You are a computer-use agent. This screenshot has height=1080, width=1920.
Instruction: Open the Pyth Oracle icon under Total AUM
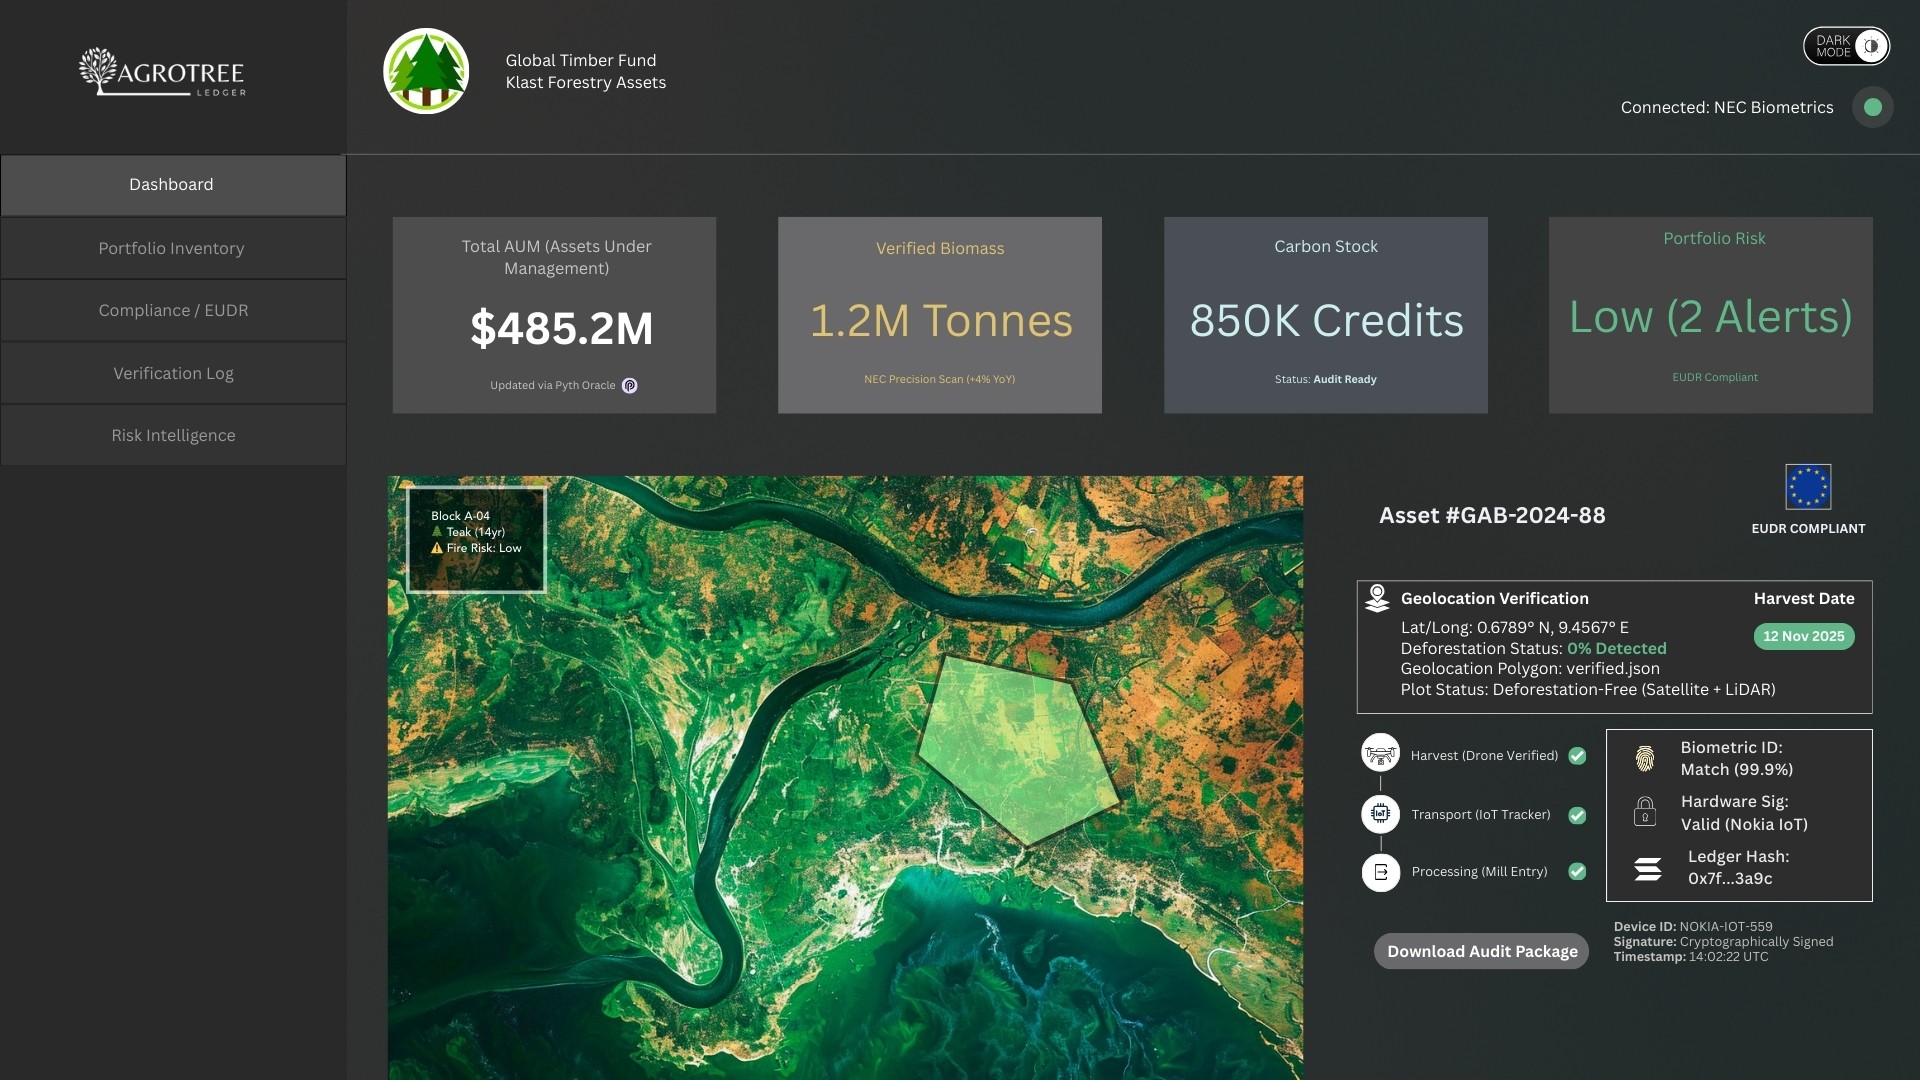click(630, 386)
